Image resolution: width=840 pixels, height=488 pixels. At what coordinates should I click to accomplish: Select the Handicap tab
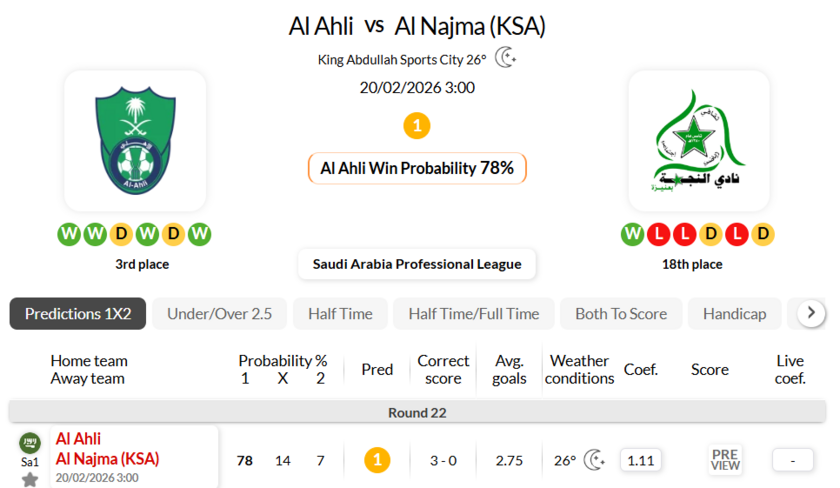click(x=734, y=314)
